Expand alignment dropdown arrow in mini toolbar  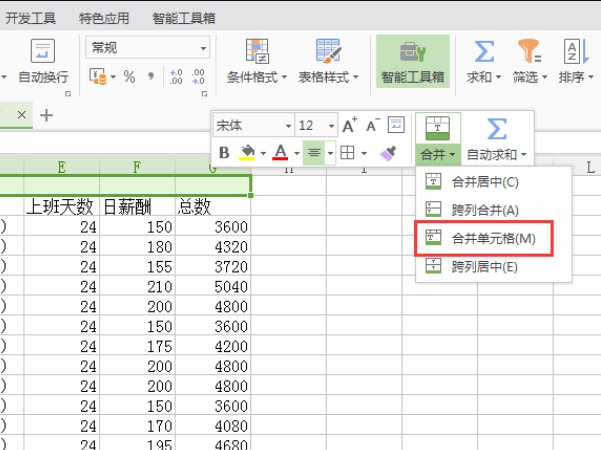(x=330, y=153)
